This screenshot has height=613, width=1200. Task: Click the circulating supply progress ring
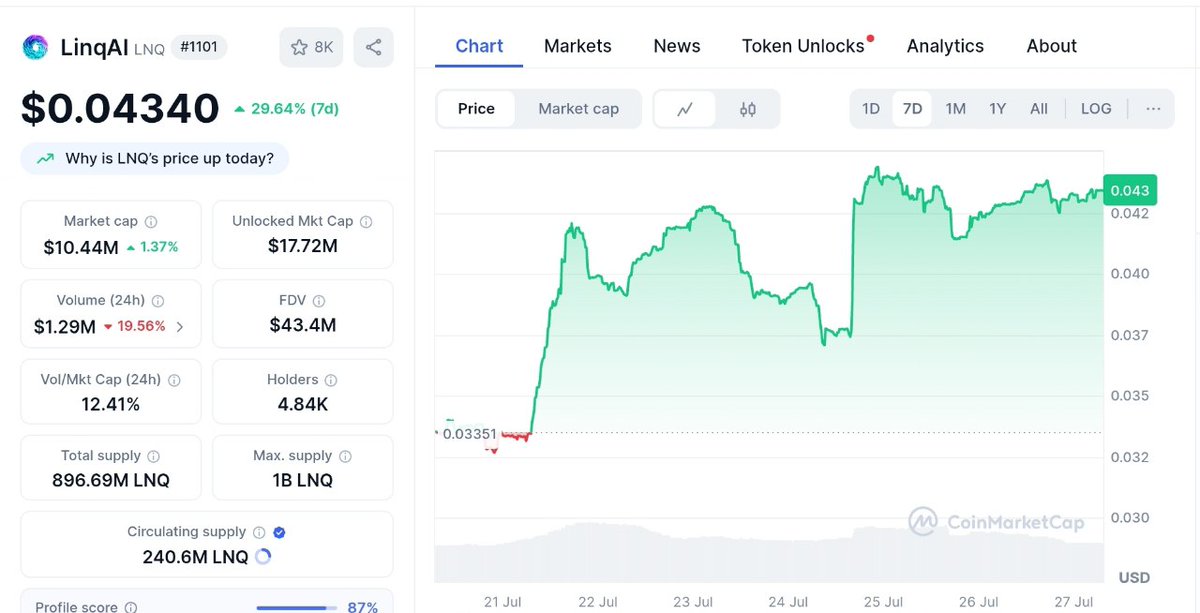point(263,557)
